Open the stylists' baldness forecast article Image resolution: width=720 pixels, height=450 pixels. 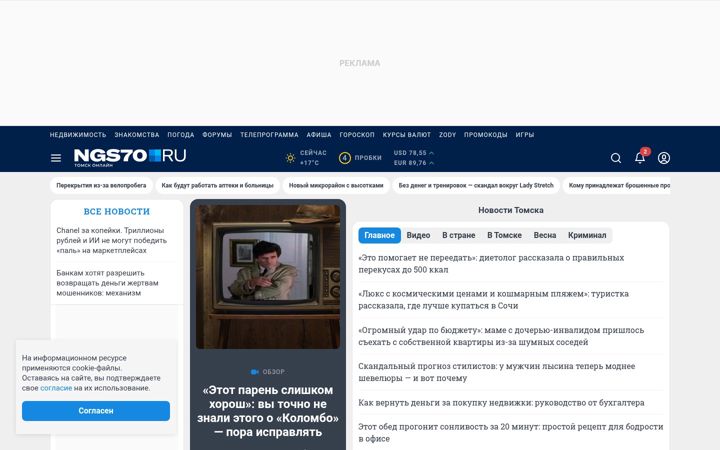click(496, 372)
